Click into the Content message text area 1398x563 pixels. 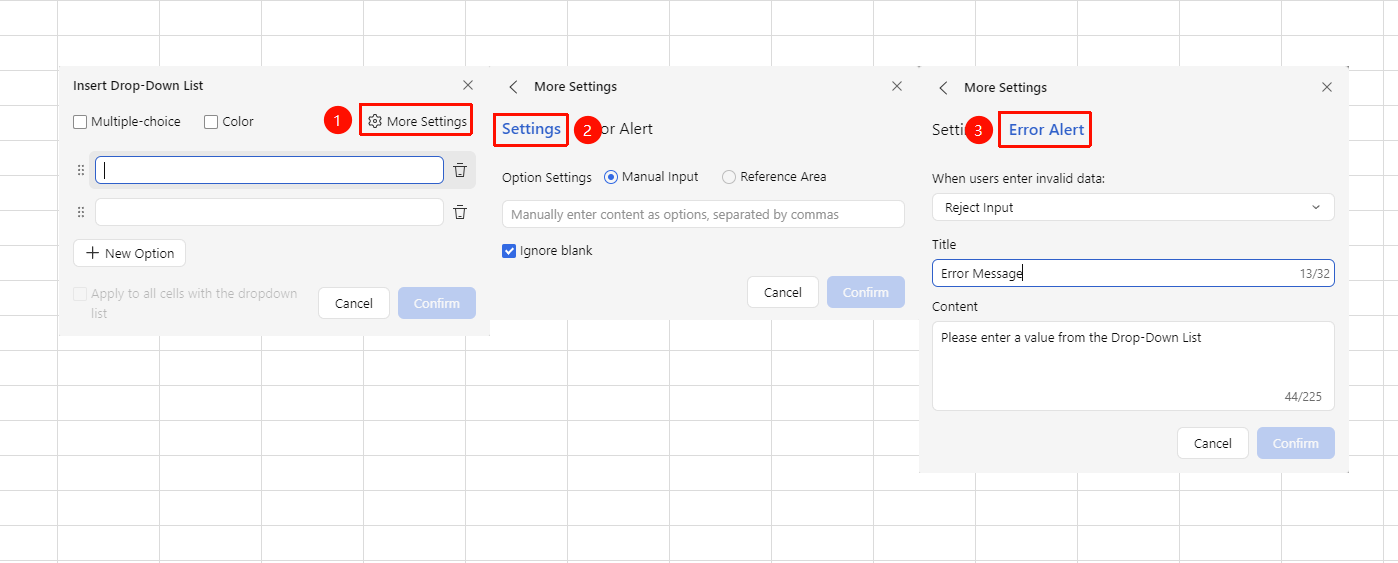pos(1133,366)
